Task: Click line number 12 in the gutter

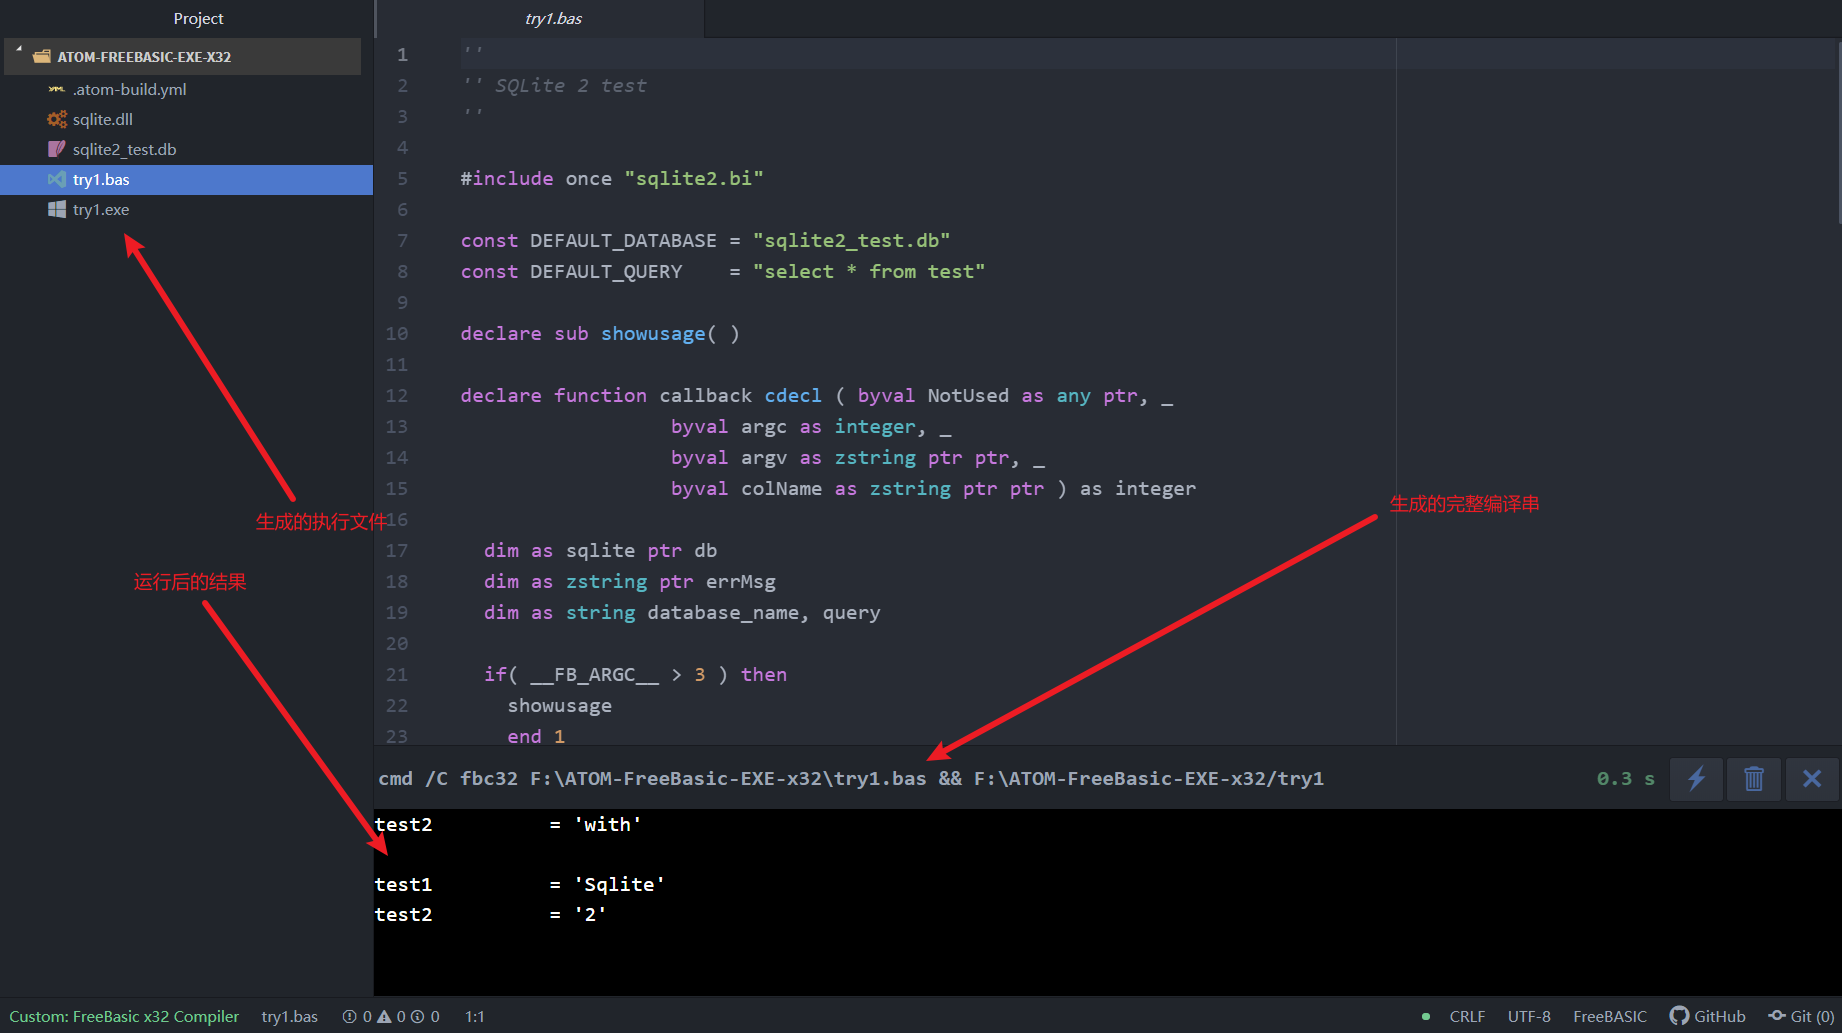Action: 397,396
